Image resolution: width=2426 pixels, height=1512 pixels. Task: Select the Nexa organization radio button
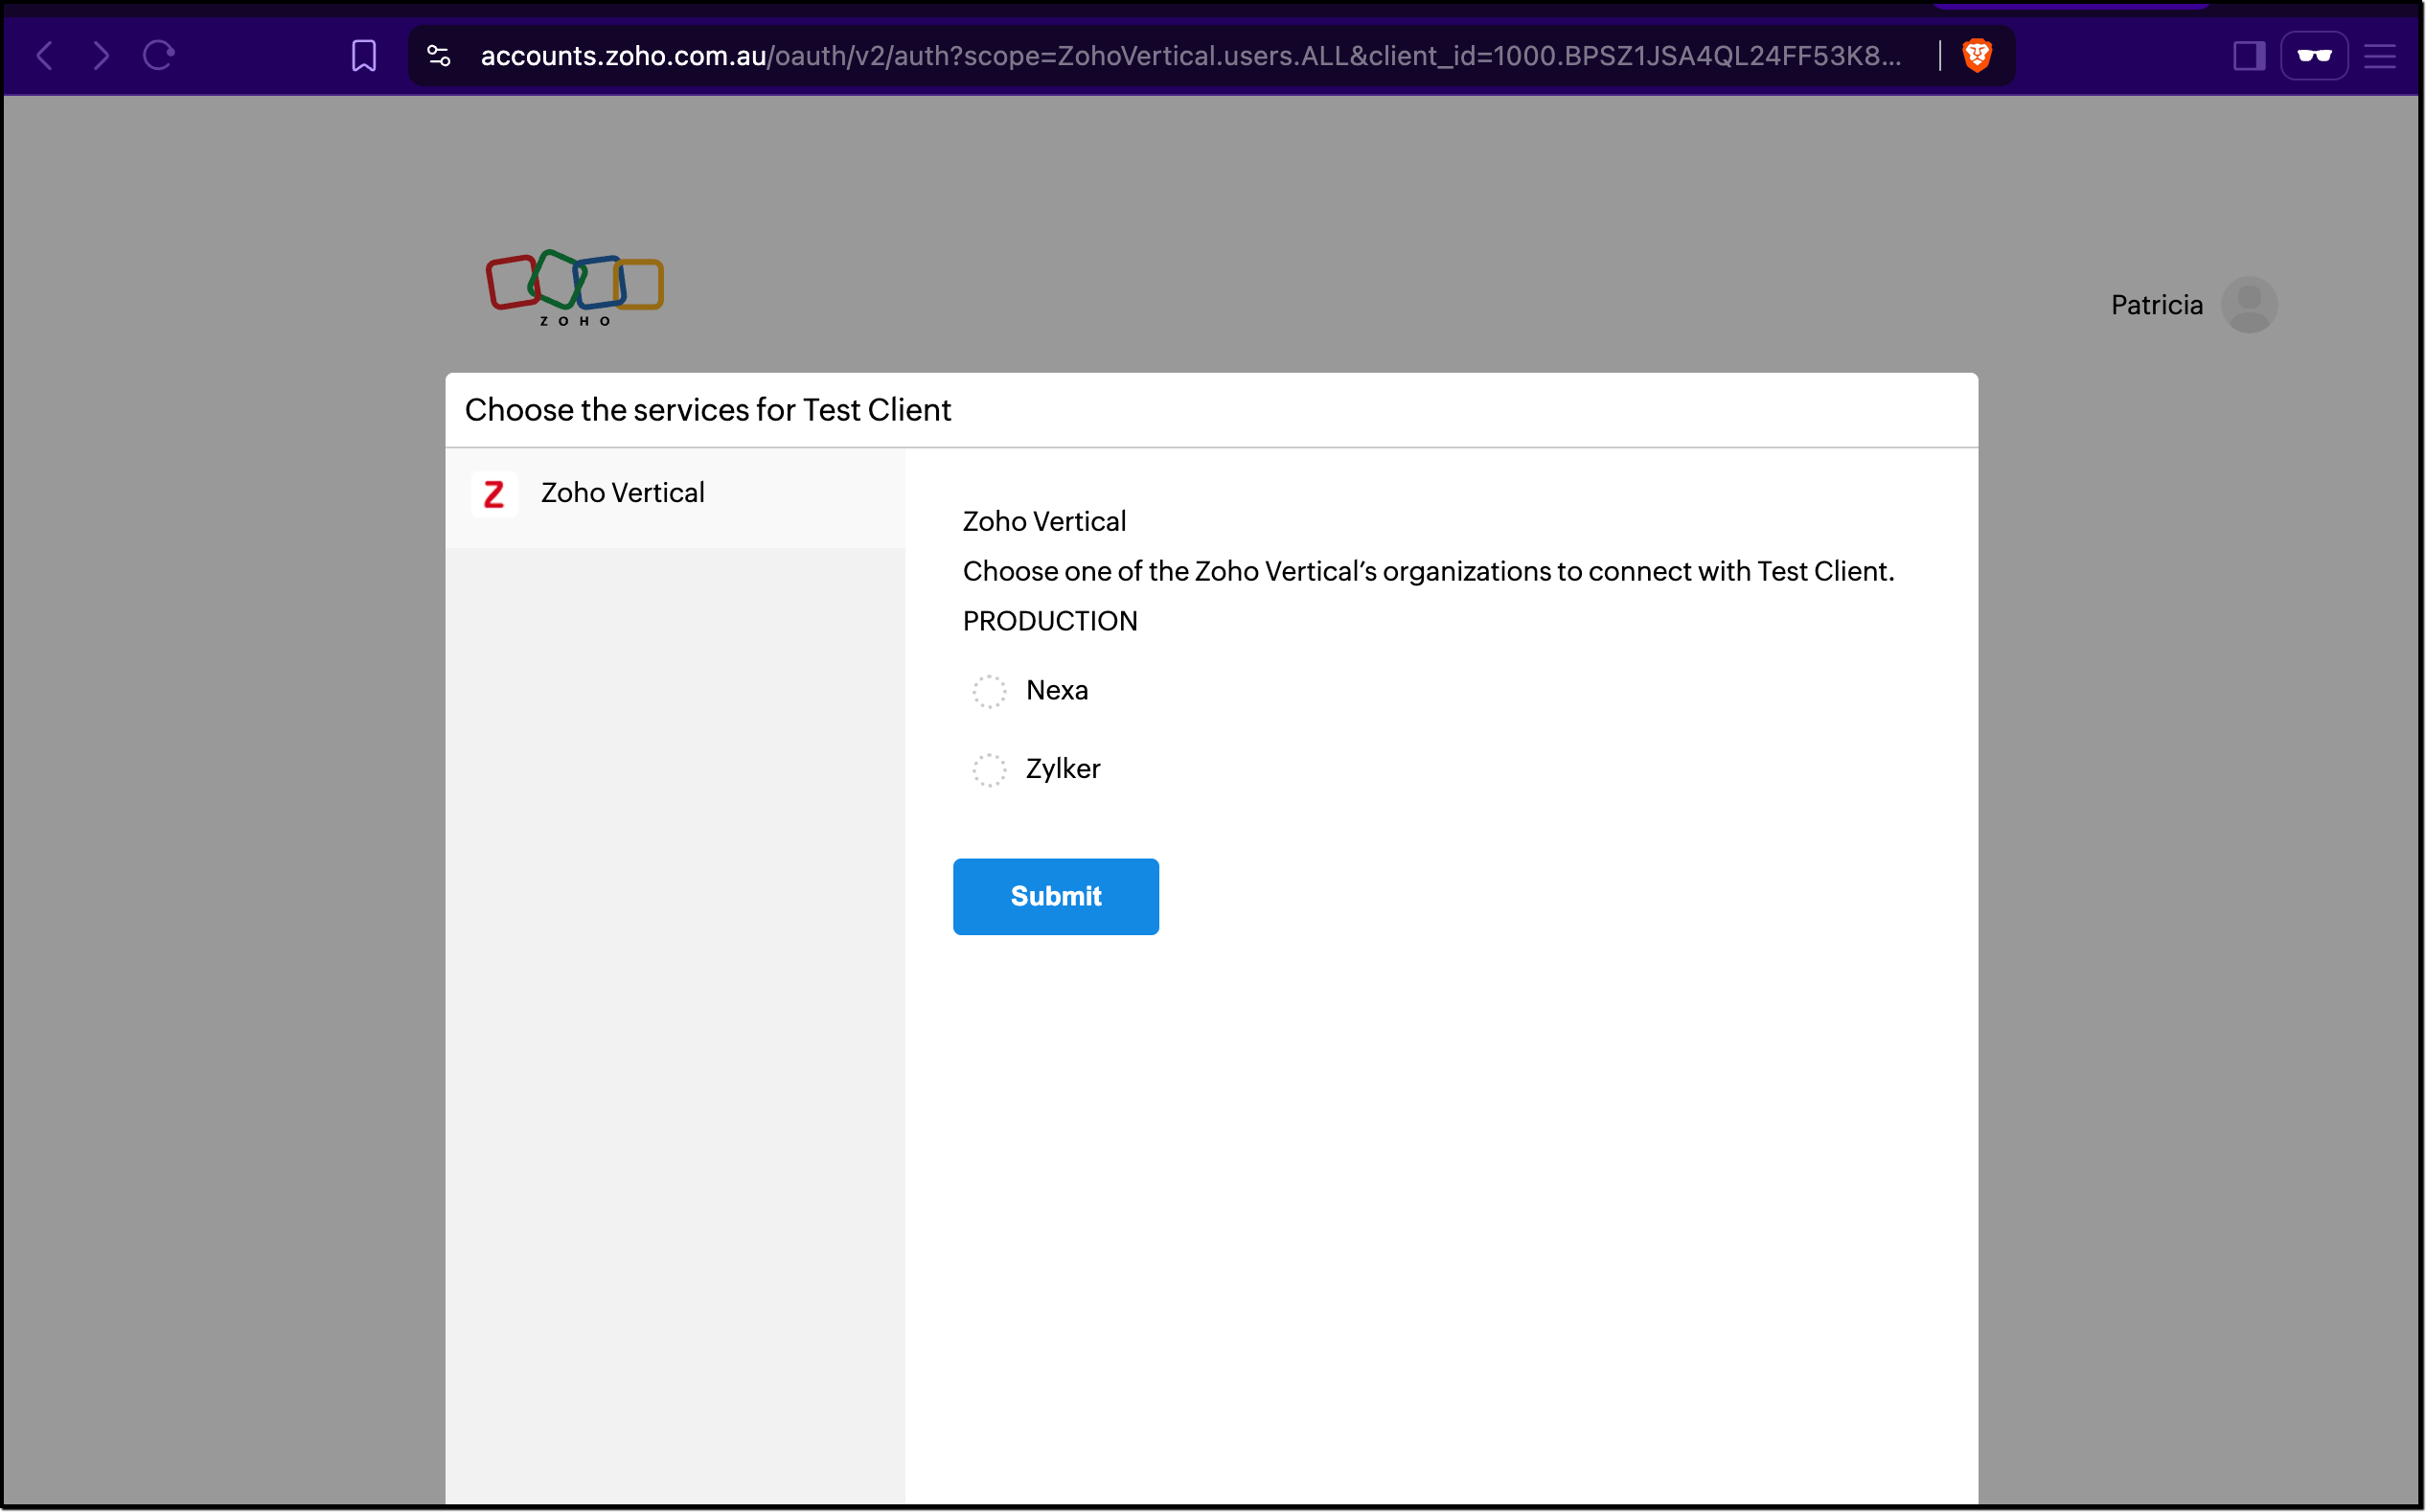pyautogui.click(x=989, y=691)
